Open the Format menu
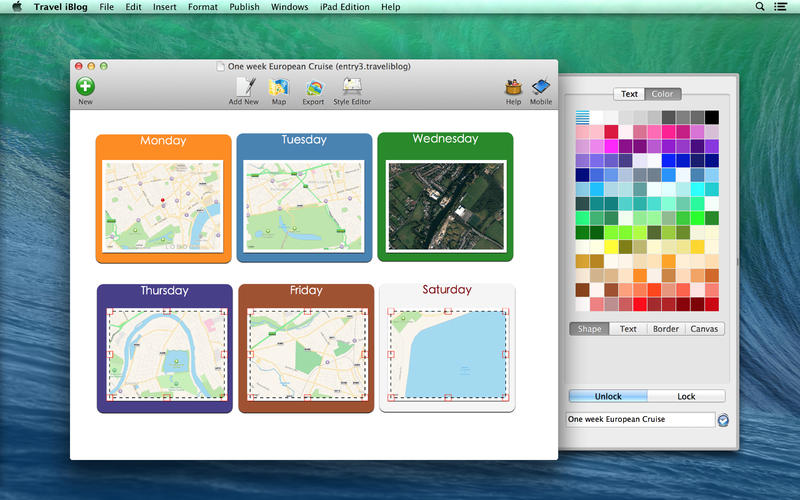 pyautogui.click(x=203, y=7)
